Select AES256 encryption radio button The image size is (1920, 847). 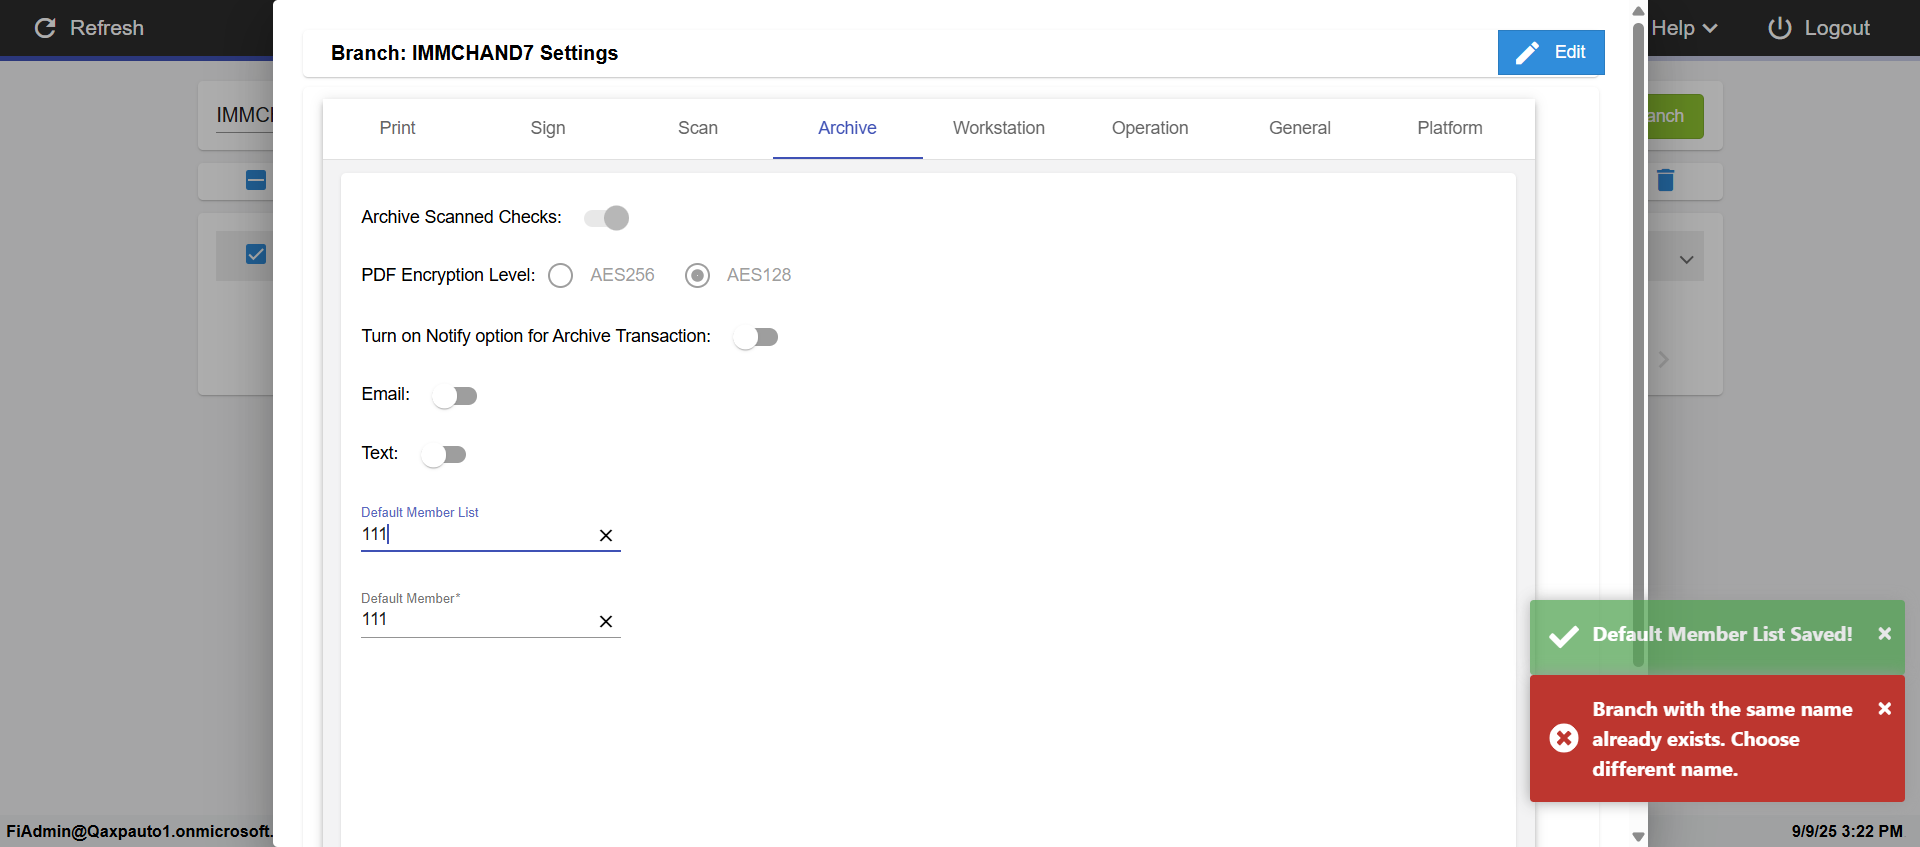point(561,275)
